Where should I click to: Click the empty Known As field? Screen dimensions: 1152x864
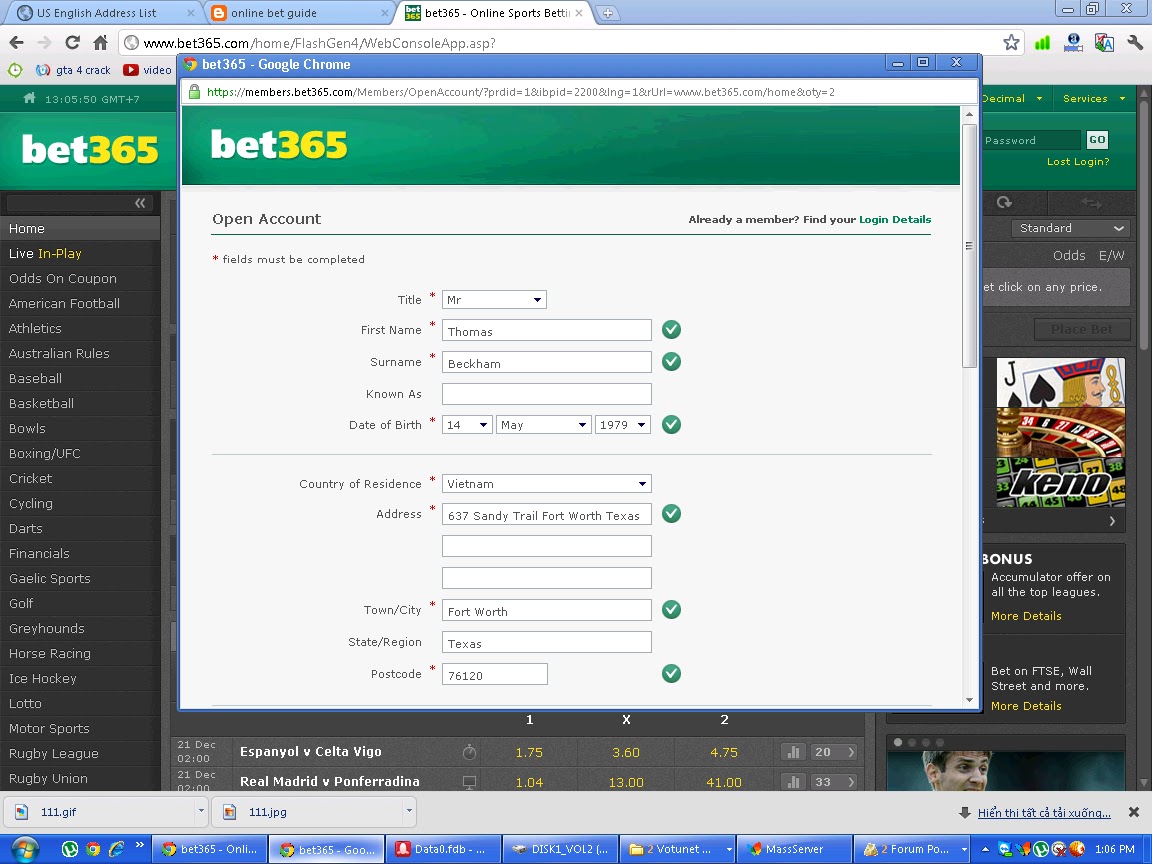click(547, 394)
